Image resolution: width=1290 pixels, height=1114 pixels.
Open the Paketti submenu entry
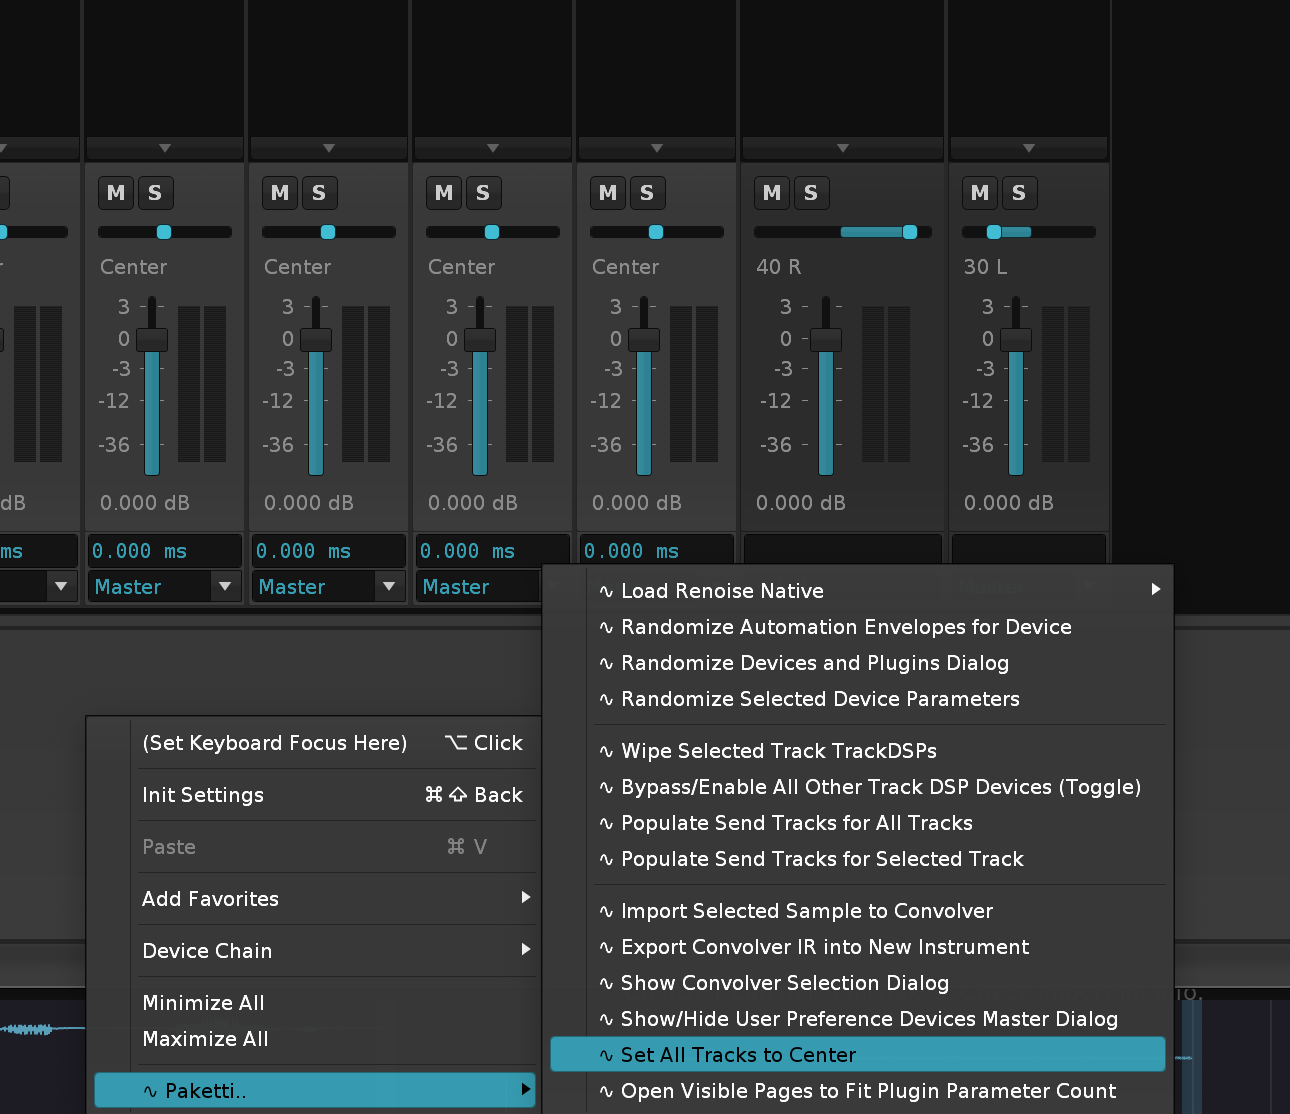pyautogui.click(x=315, y=1091)
